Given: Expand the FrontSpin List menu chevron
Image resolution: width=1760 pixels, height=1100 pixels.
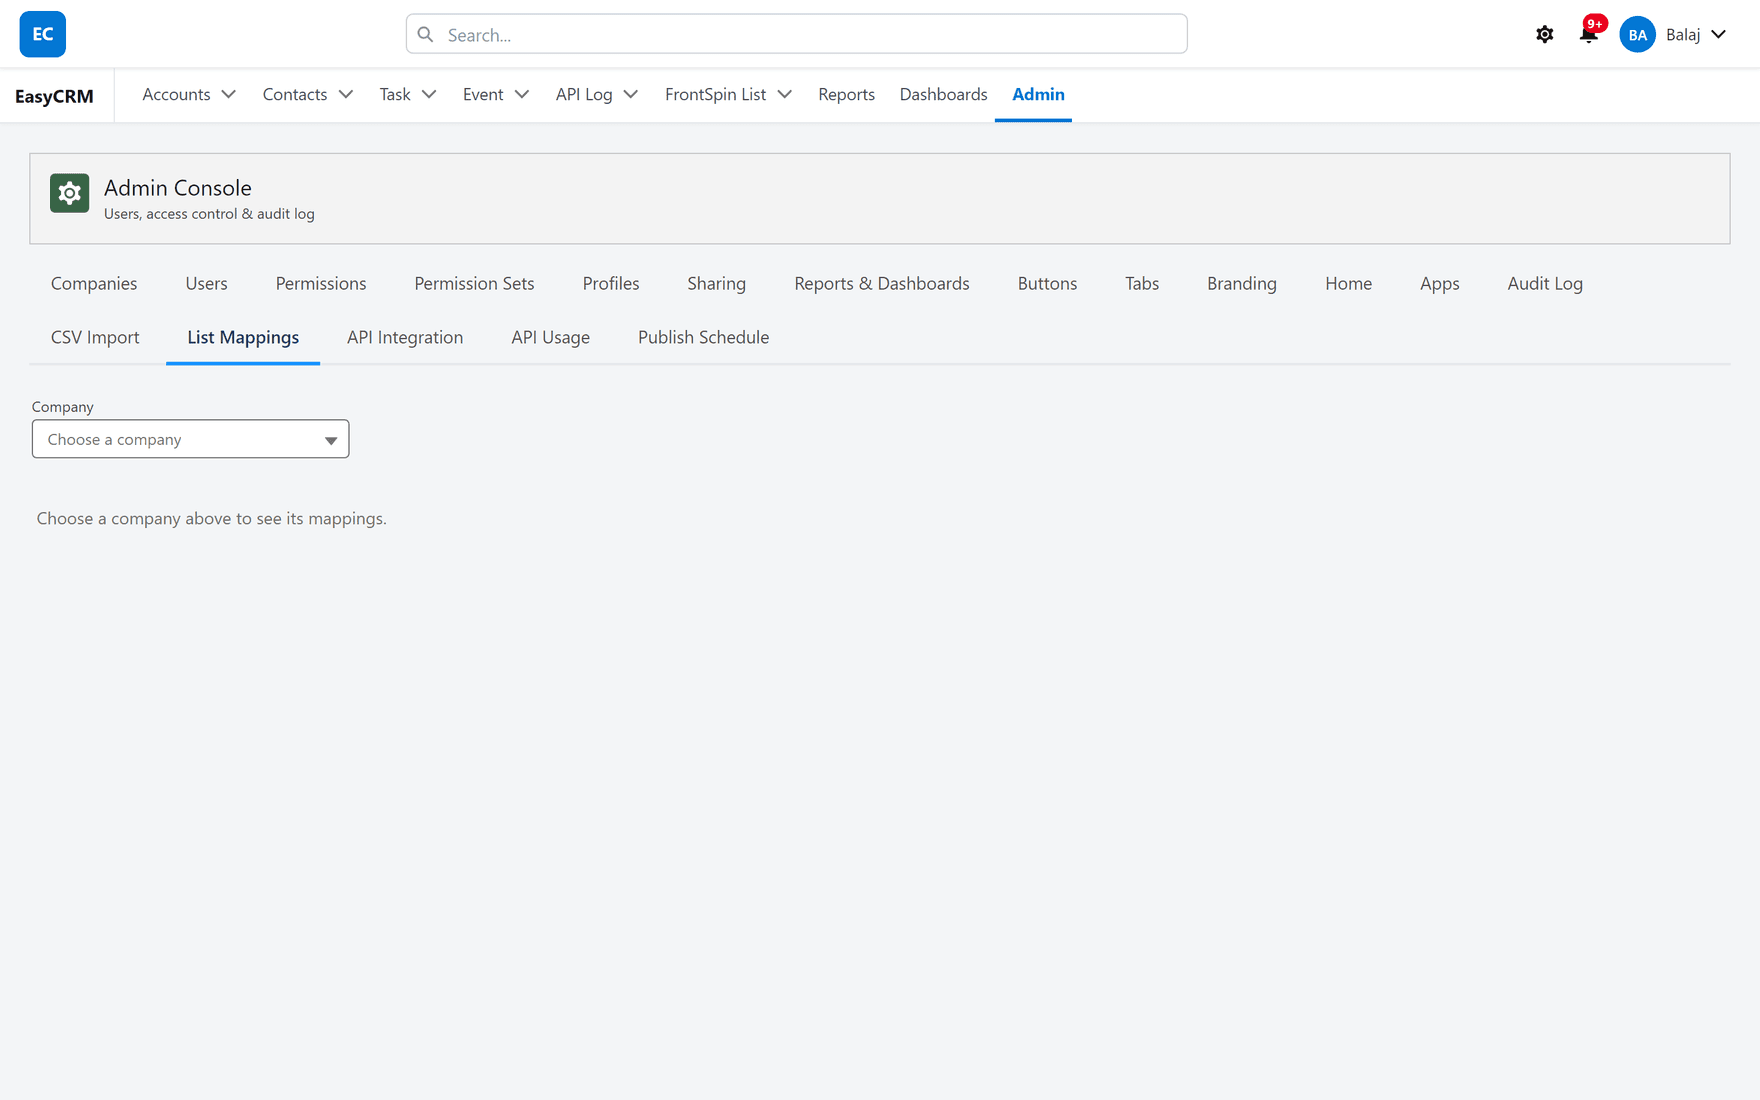Looking at the screenshot, I should (x=785, y=94).
